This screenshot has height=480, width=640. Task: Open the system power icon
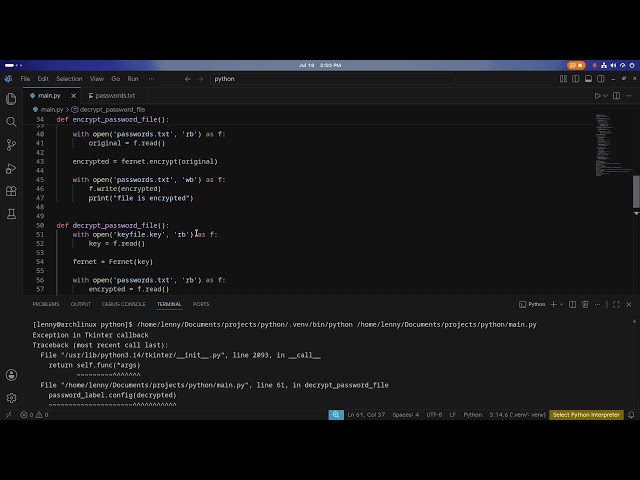click(632, 65)
